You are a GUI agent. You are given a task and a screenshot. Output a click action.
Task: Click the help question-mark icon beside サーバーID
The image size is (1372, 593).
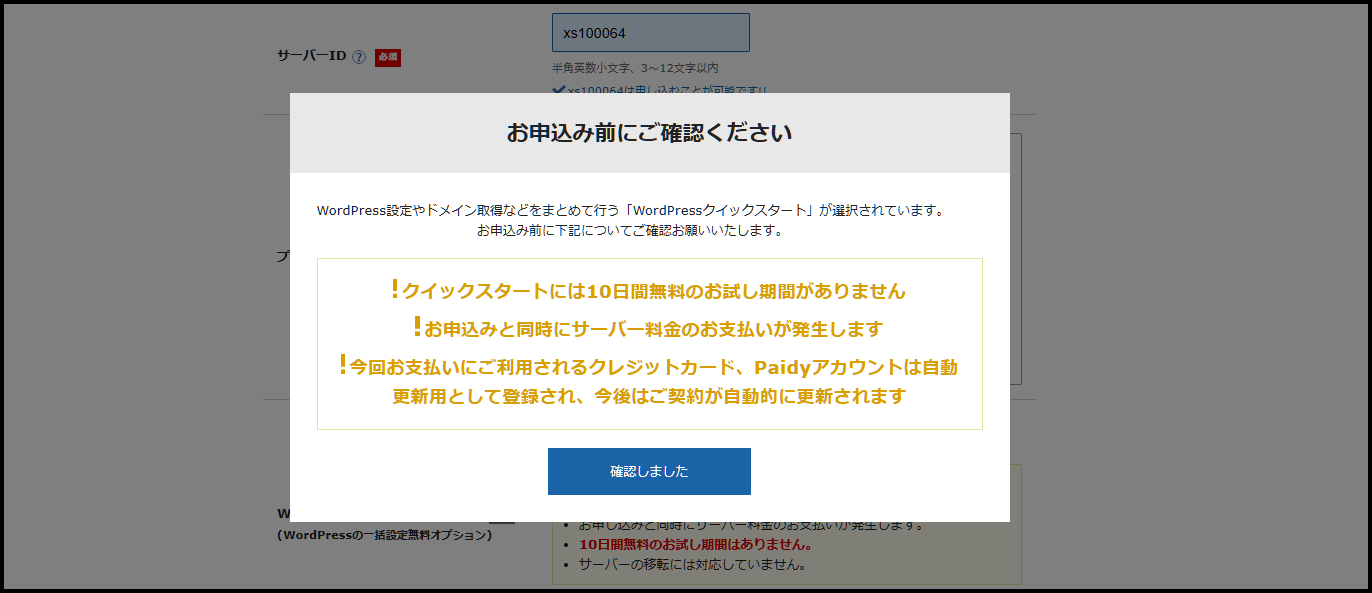359,57
